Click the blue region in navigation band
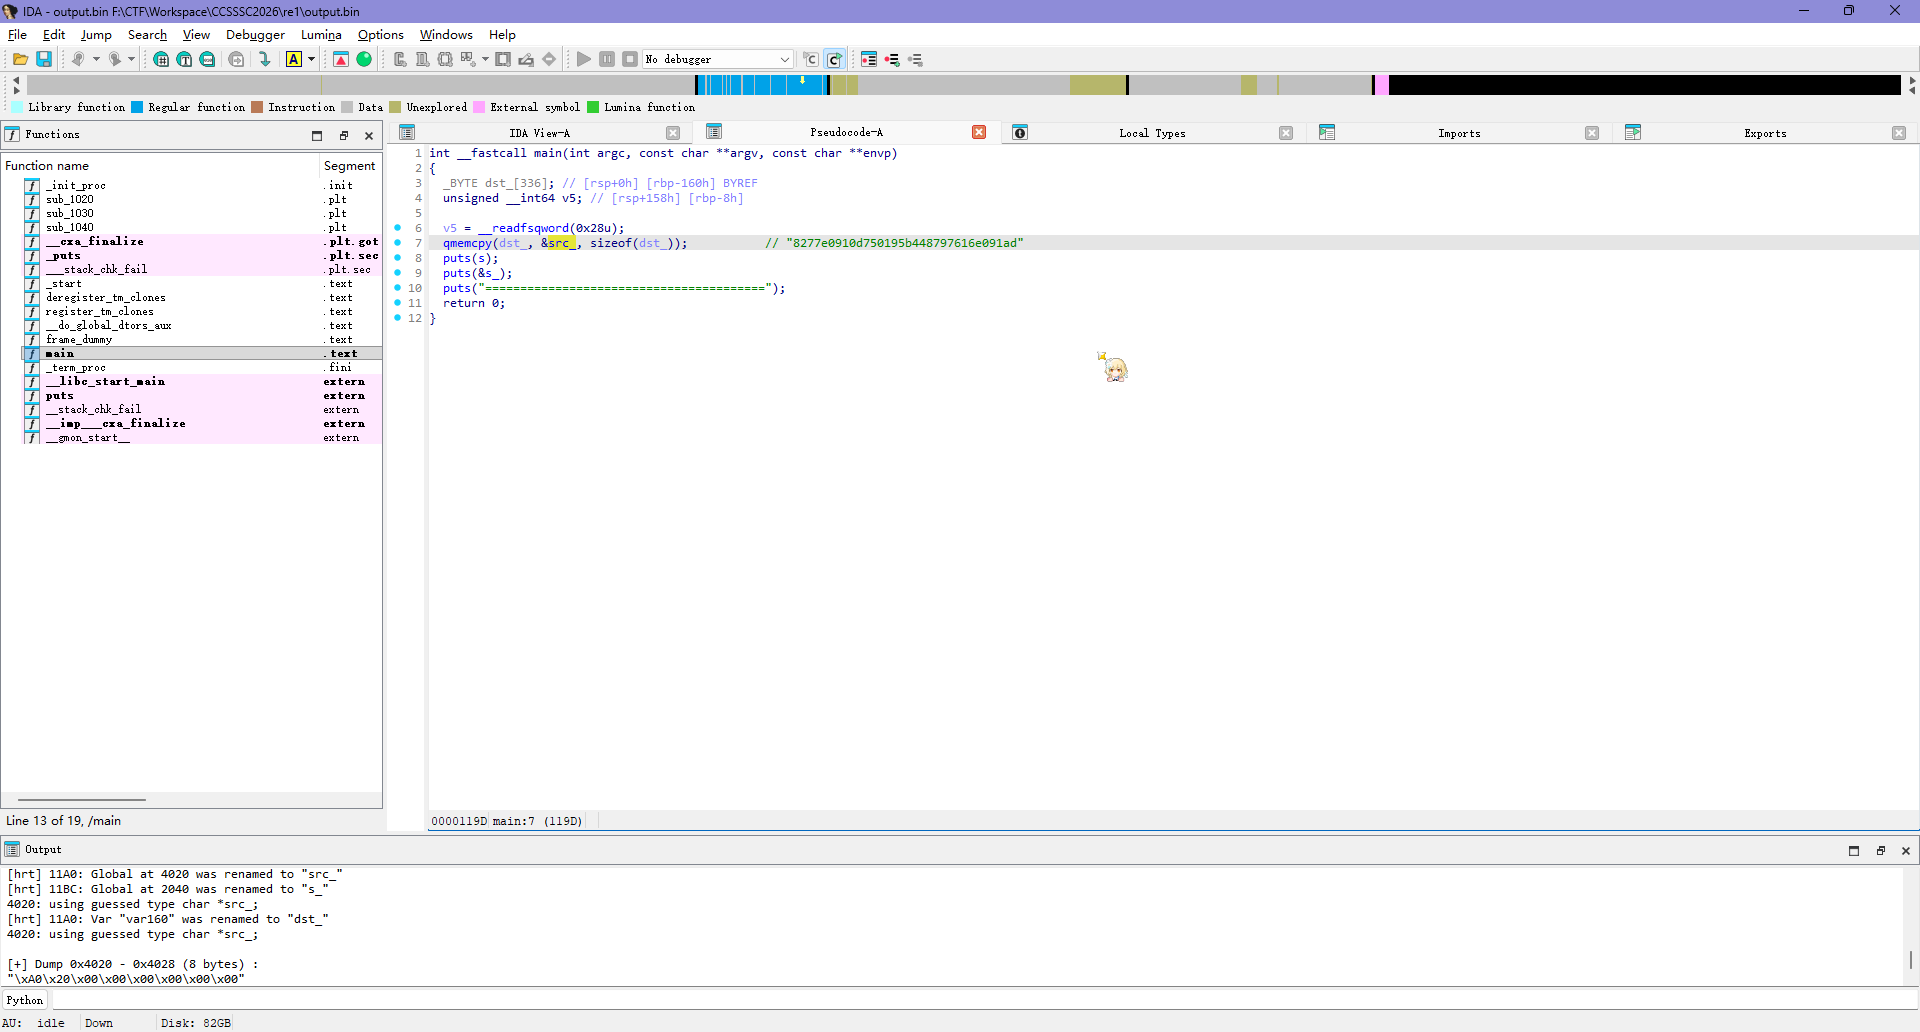This screenshot has width=1920, height=1032. pyautogui.click(x=760, y=86)
